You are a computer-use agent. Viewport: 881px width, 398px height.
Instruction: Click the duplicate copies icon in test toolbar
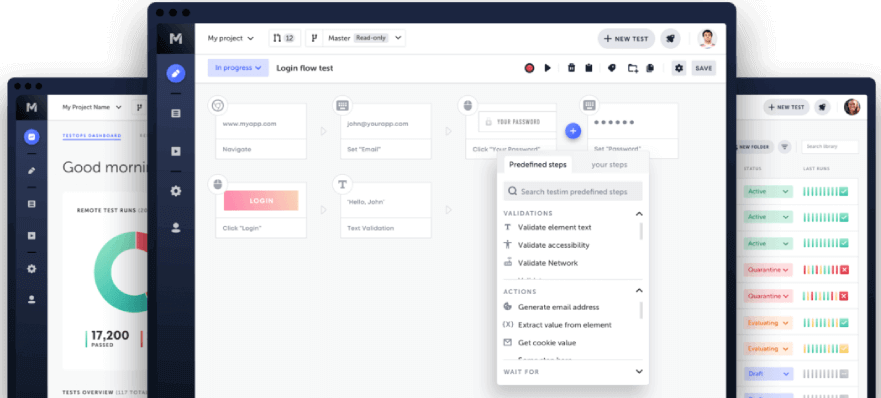point(650,68)
